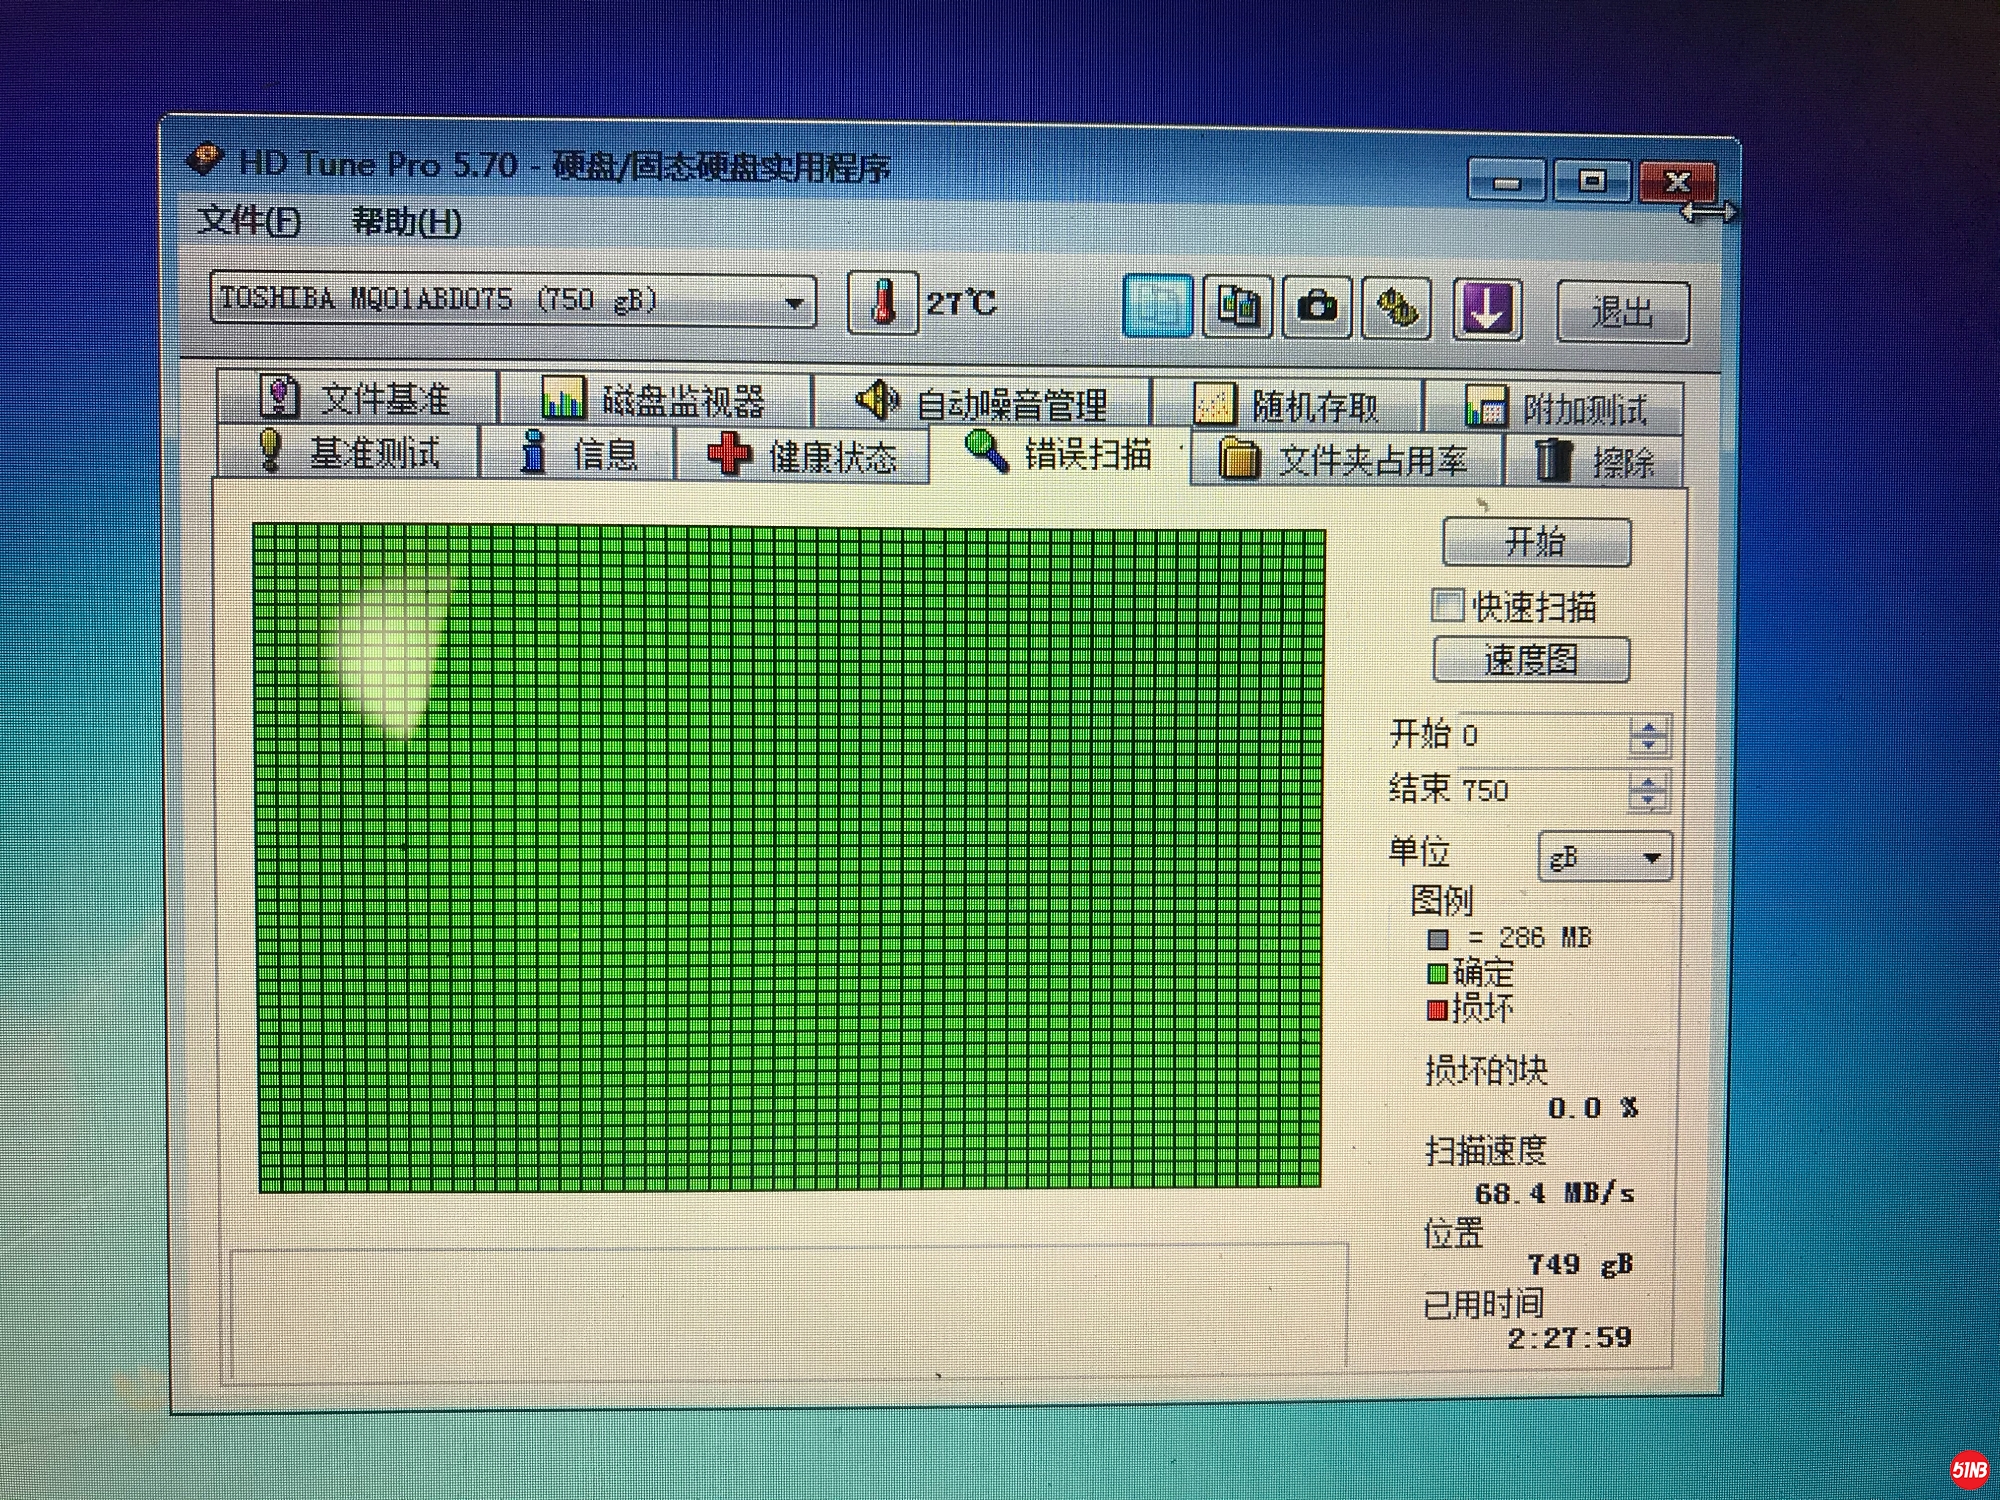The width and height of the screenshot is (2000, 1500).
Task: Open options wrench icon
Action: 1397,308
